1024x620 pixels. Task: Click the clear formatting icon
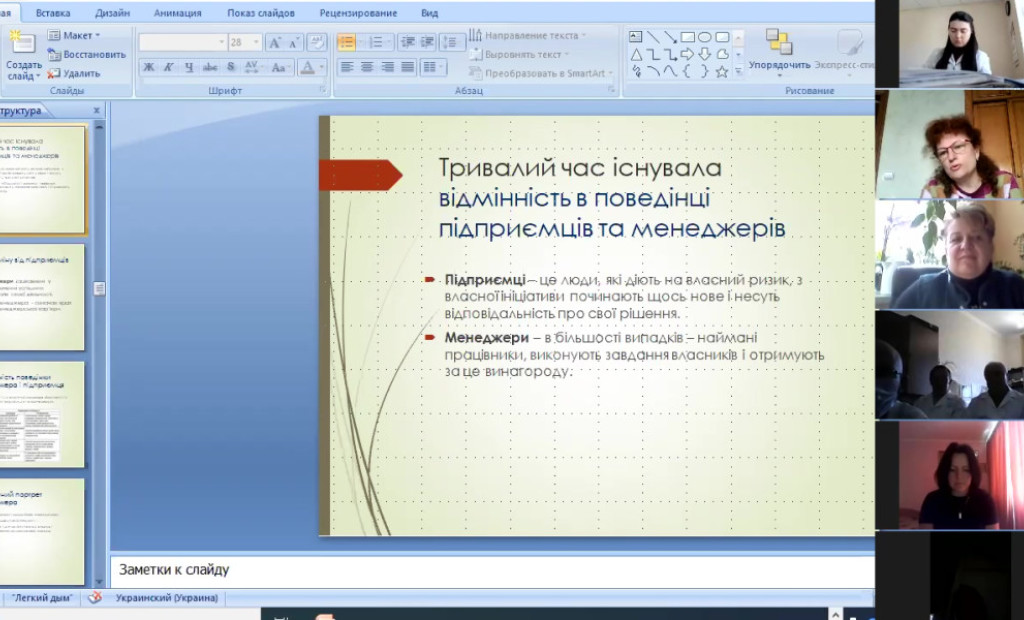click(316, 42)
